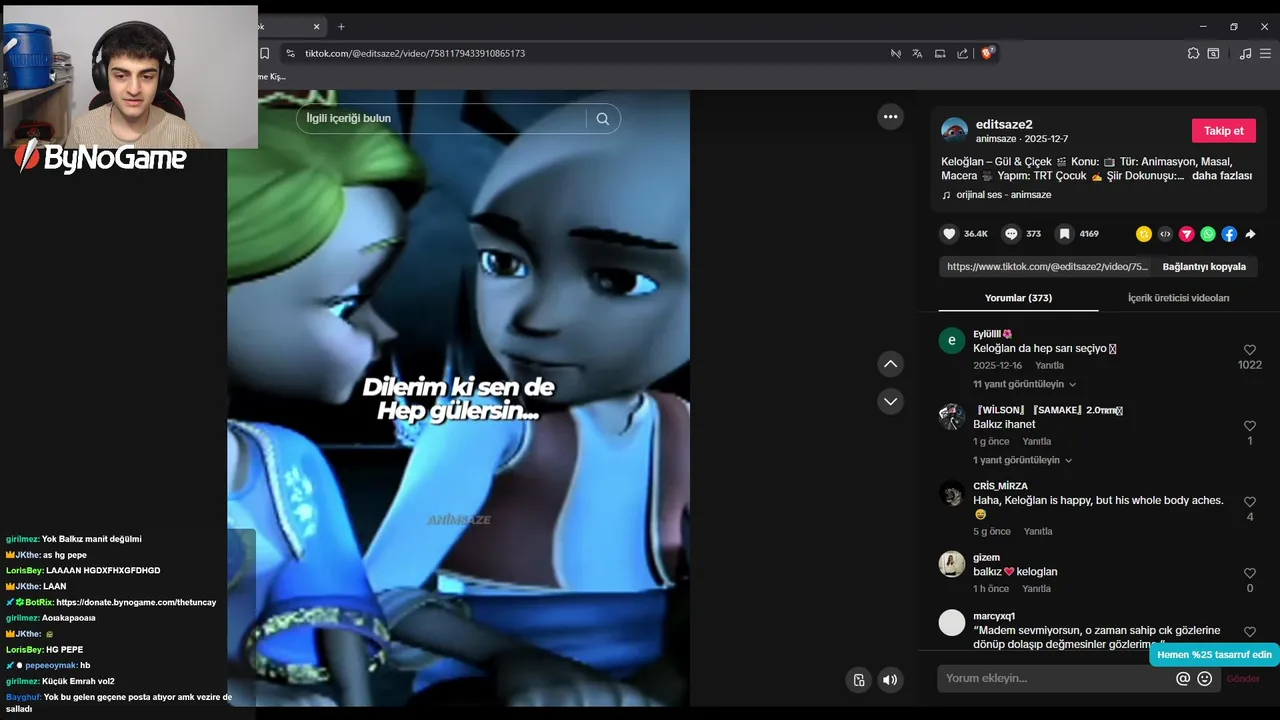This screenshot has width=1280, height=720.
Task: Go to previous video with up arrow
Action: click(x=890, y=364)
